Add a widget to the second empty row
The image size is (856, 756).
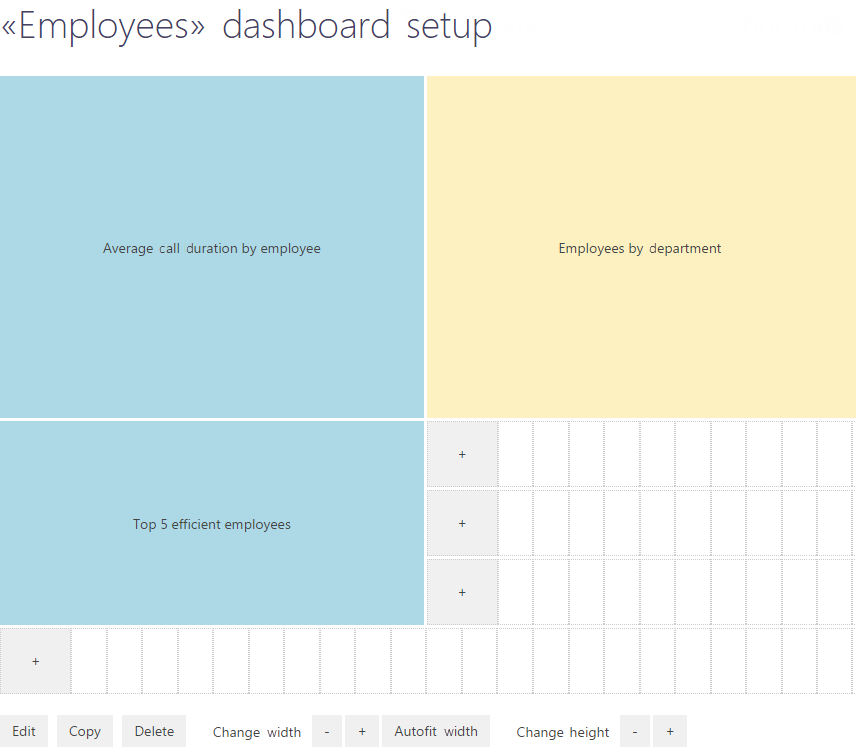462,523
